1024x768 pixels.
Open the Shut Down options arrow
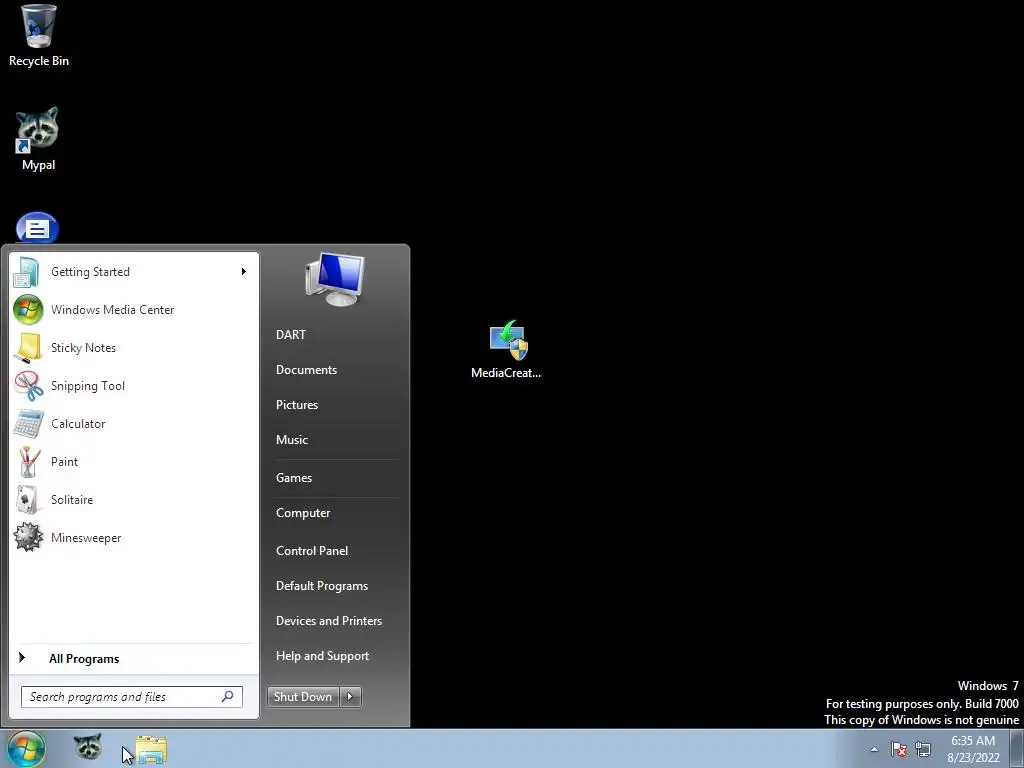(x=350, y=697)
